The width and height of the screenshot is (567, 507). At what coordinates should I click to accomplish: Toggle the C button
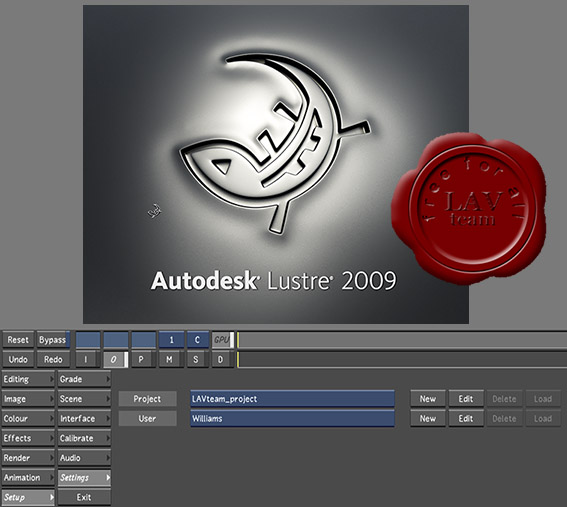click(197, 340)
